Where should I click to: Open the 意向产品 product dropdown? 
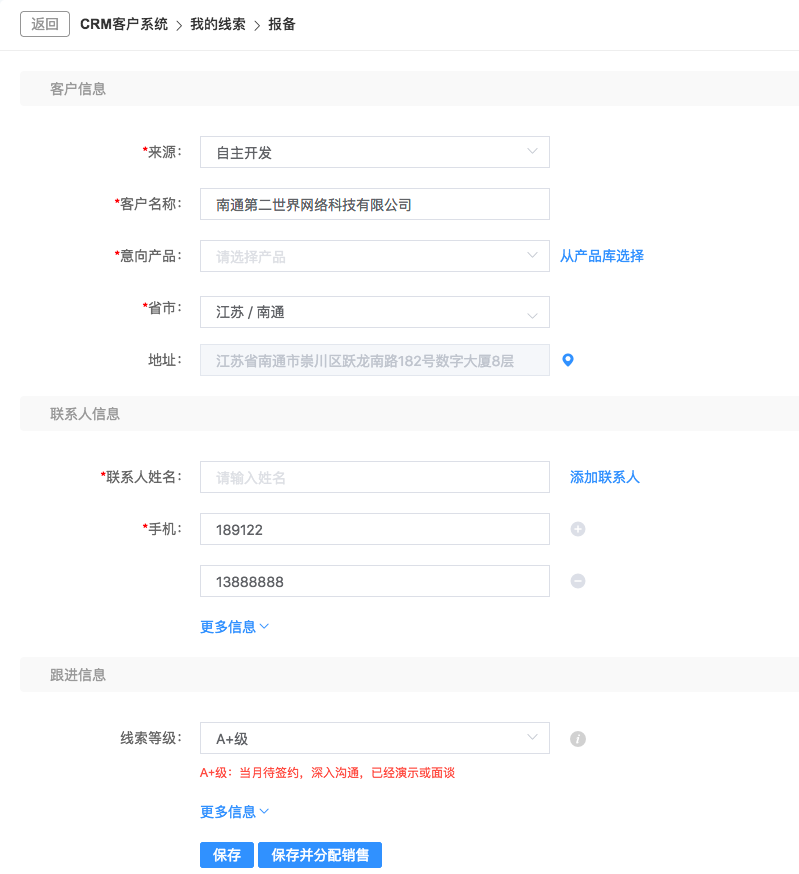coord(375,256)
